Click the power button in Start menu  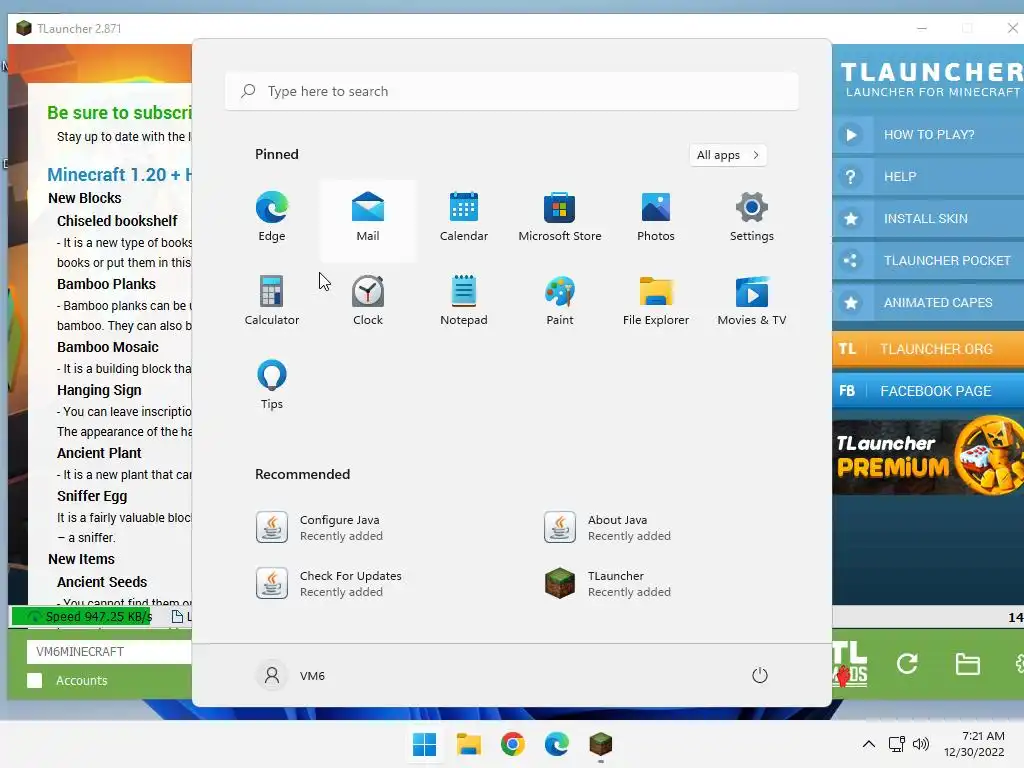point(760,675)
